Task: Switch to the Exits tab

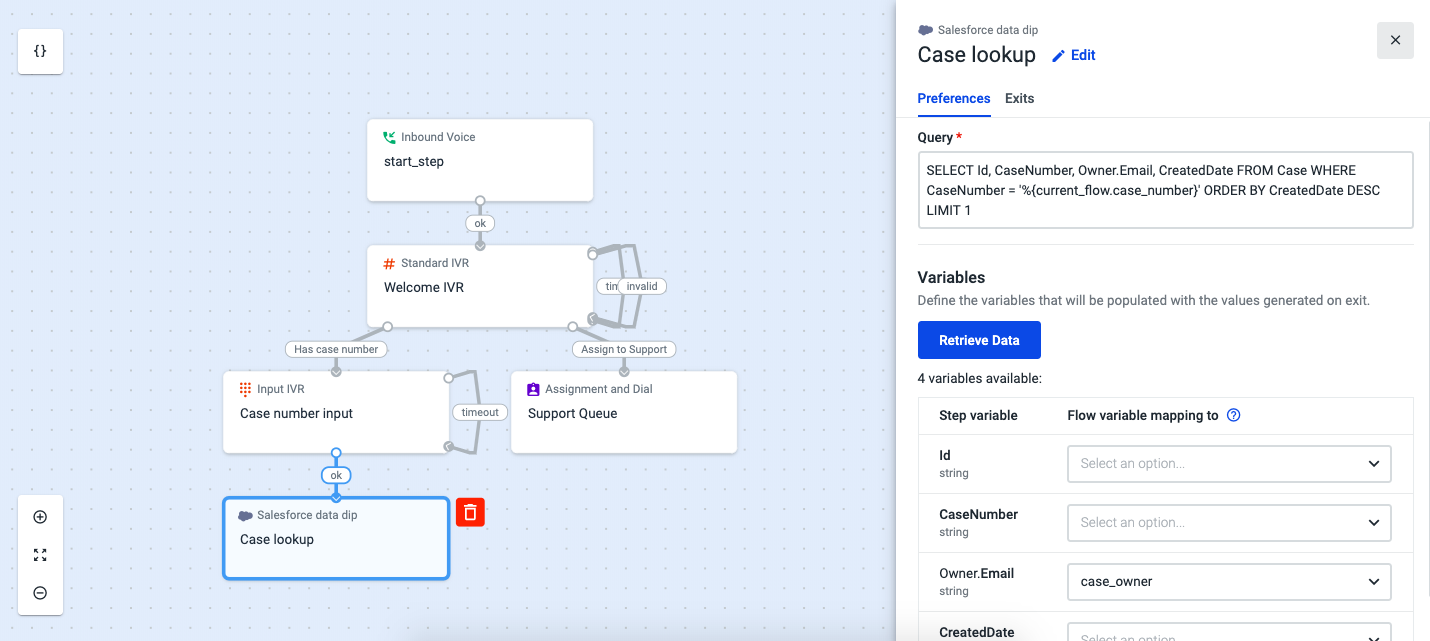Action: [1019, 98]
